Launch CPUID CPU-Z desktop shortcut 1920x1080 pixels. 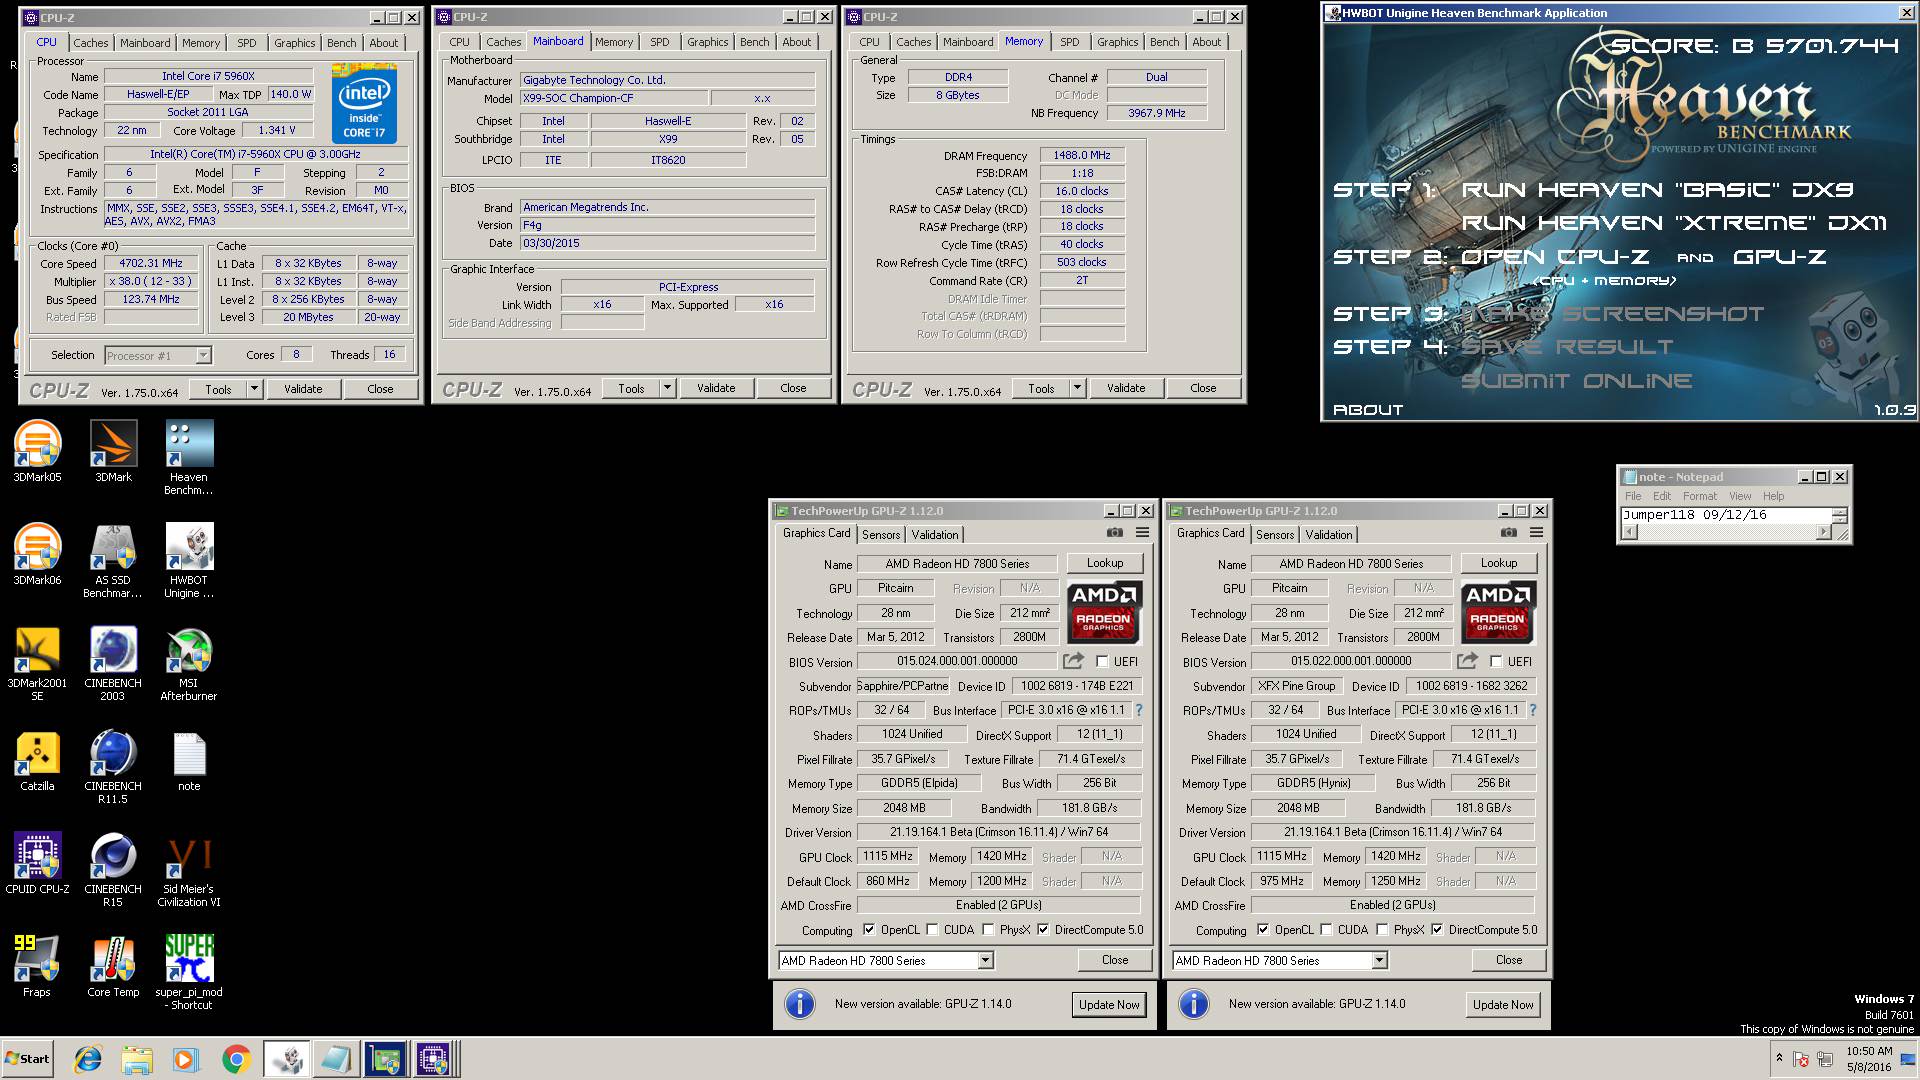pos(37,864)
